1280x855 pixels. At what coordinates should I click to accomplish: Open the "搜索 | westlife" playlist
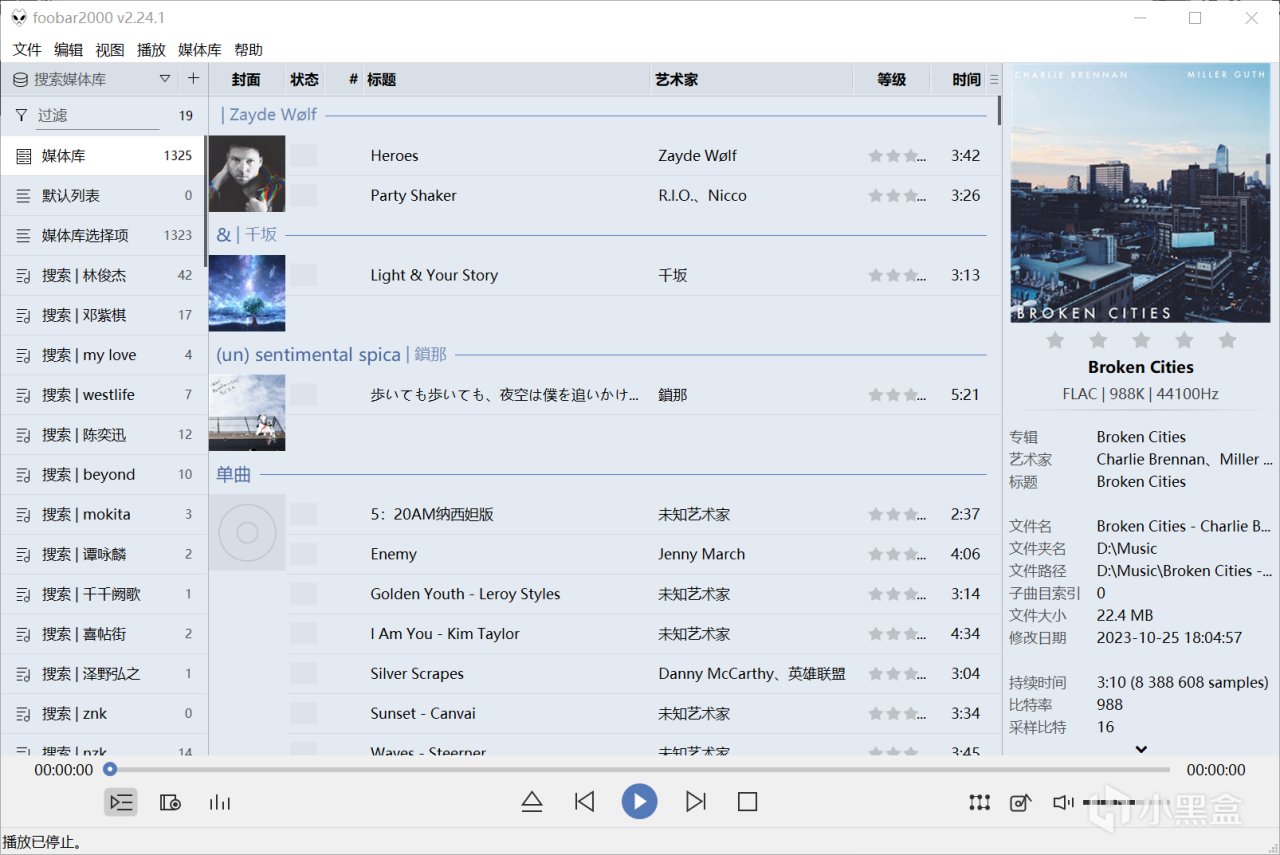(104, 394)
